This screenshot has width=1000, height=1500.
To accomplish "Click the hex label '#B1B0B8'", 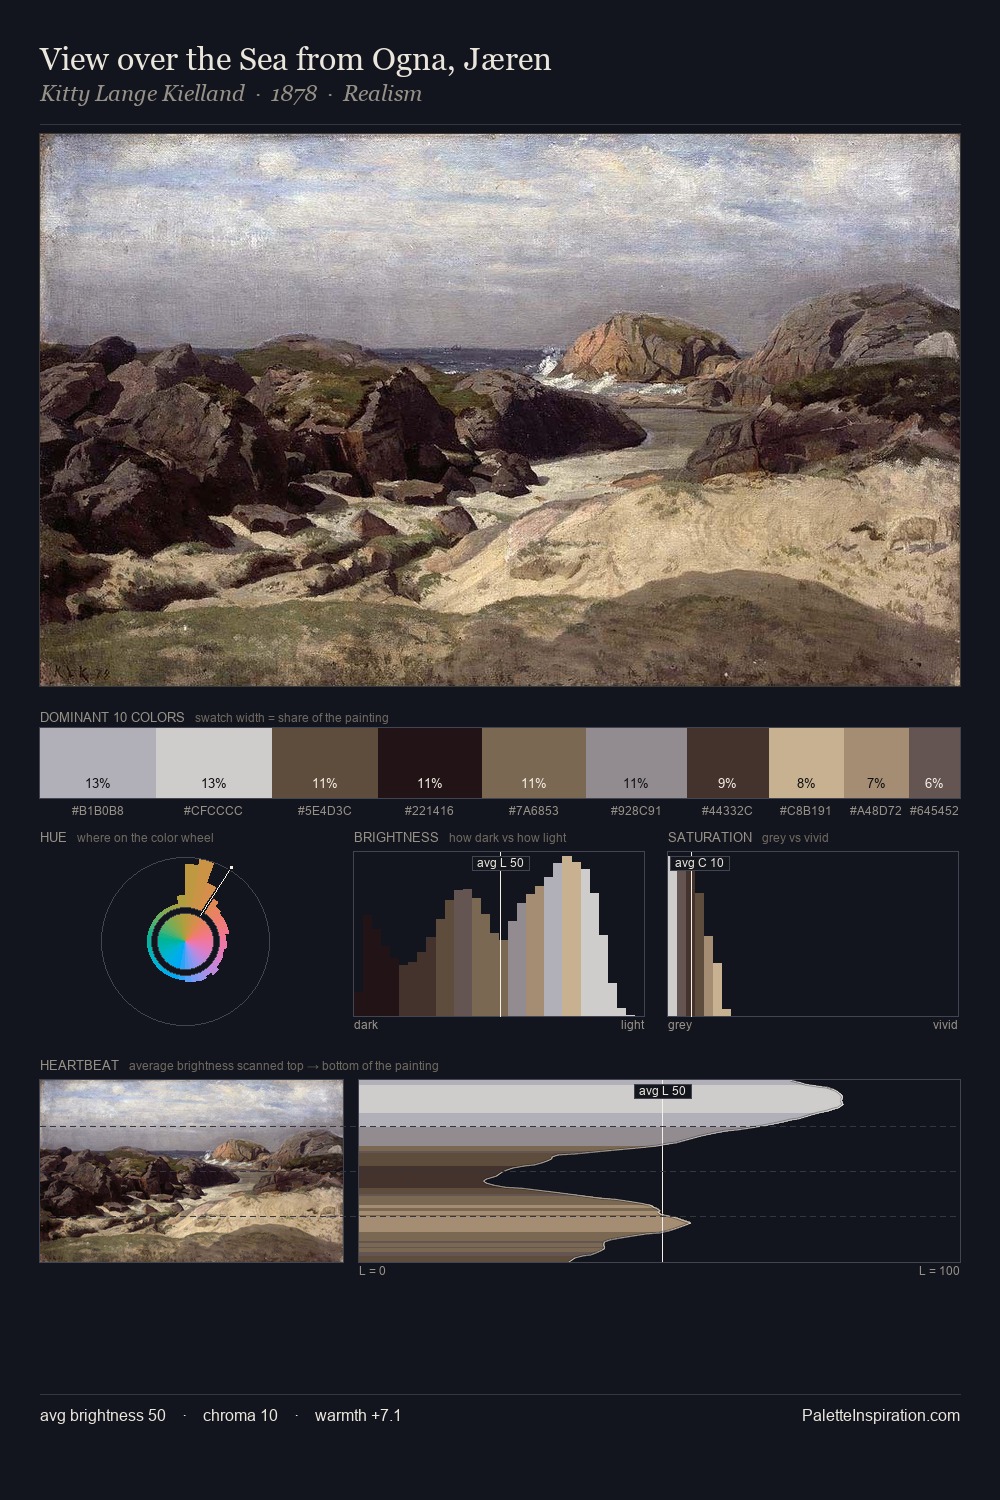I will tap(98, 811).
